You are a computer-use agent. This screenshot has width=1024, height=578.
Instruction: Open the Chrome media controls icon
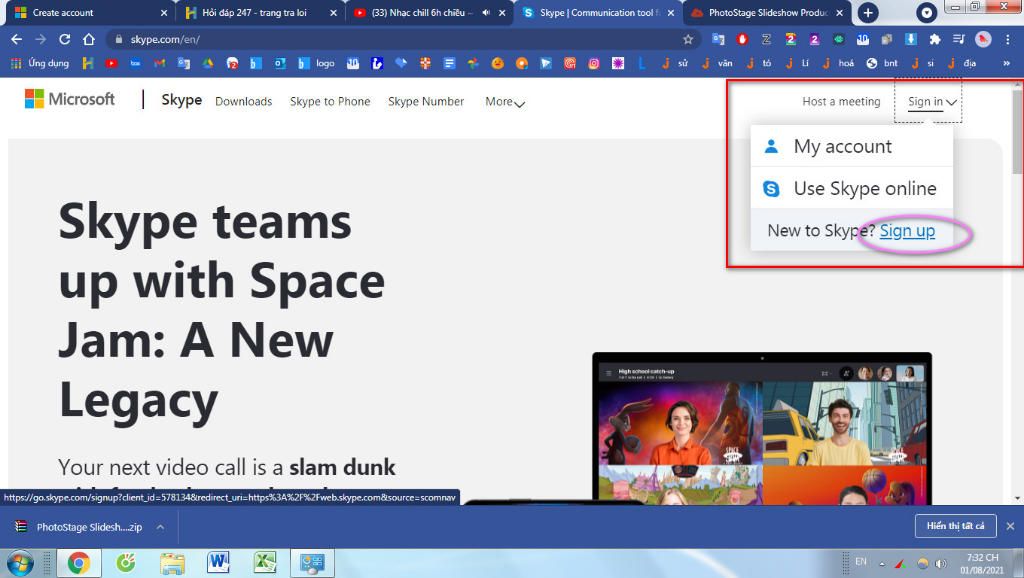pos(959,39)
